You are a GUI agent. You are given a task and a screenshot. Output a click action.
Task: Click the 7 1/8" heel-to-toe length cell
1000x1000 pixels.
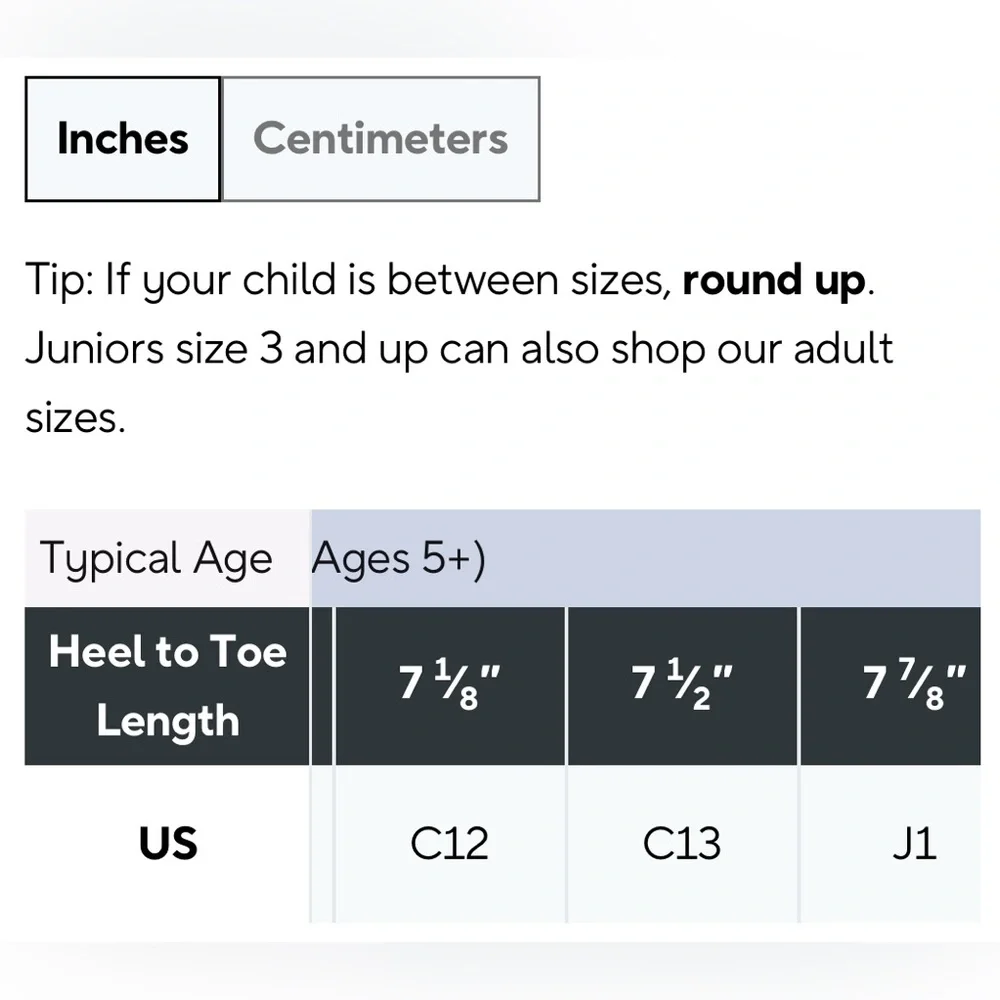(x=450, y=686)
